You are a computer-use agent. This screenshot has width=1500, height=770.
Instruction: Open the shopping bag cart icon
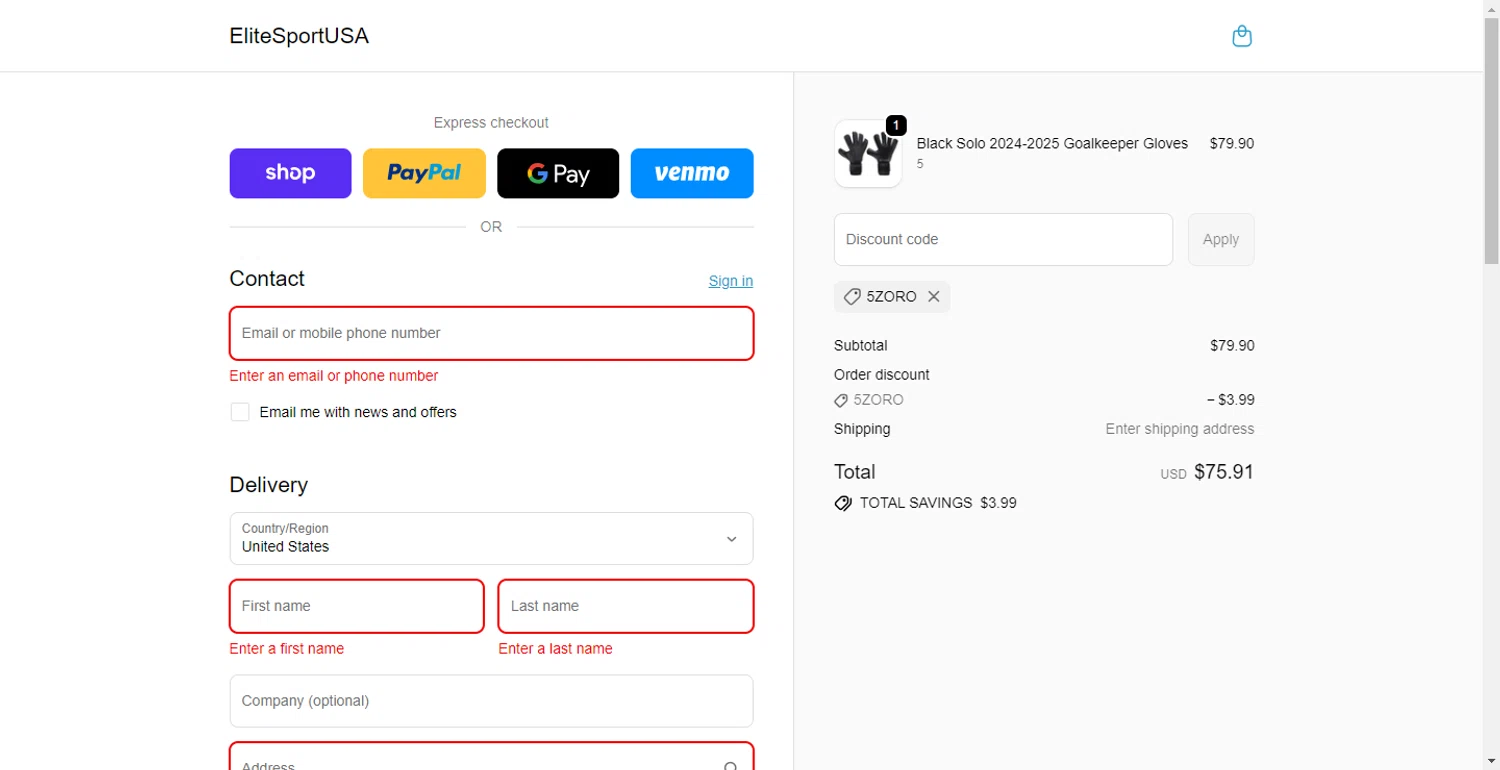1241,37
